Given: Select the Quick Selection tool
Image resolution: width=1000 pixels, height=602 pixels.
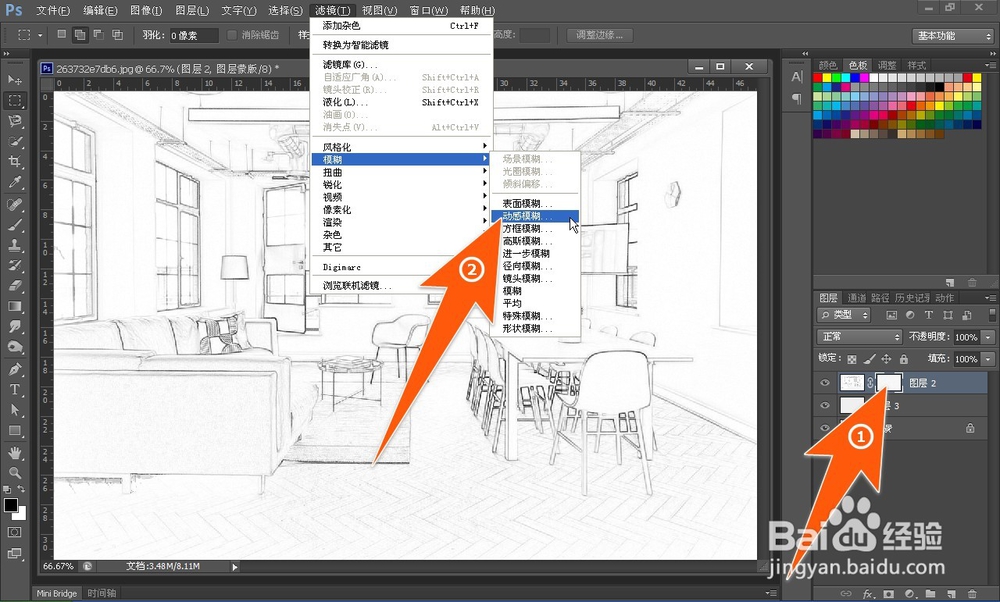Looking at the screenshot, I should [15, 141].
